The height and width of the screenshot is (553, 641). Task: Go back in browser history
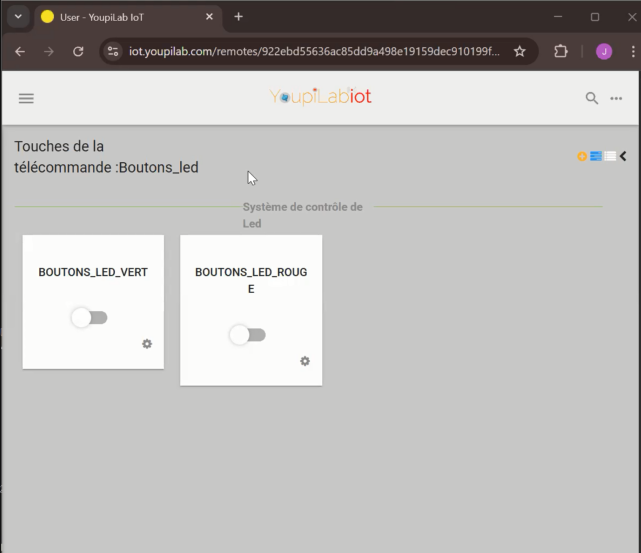[x=20, y=51]
